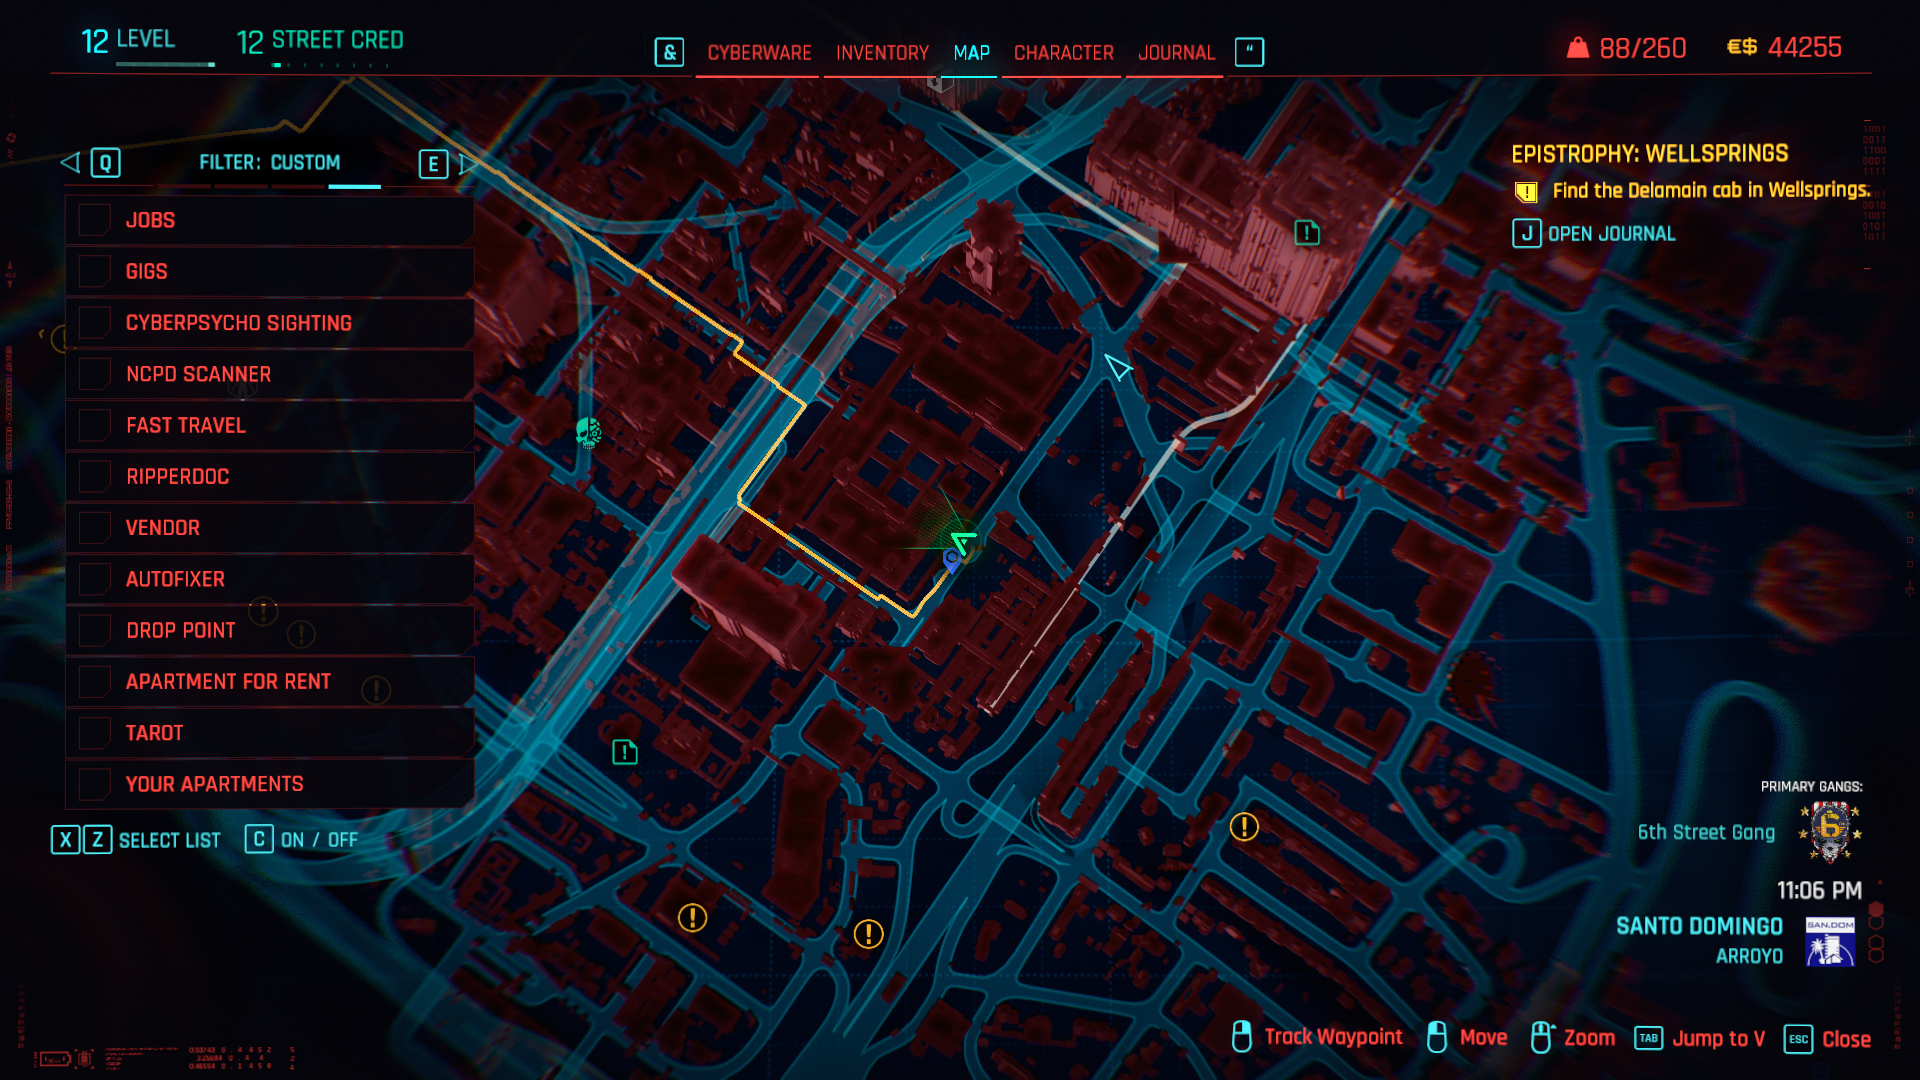Click the green player location arrow
Screen dimensions: 1920x1080
pyautogui.click(x=964, y=542)
